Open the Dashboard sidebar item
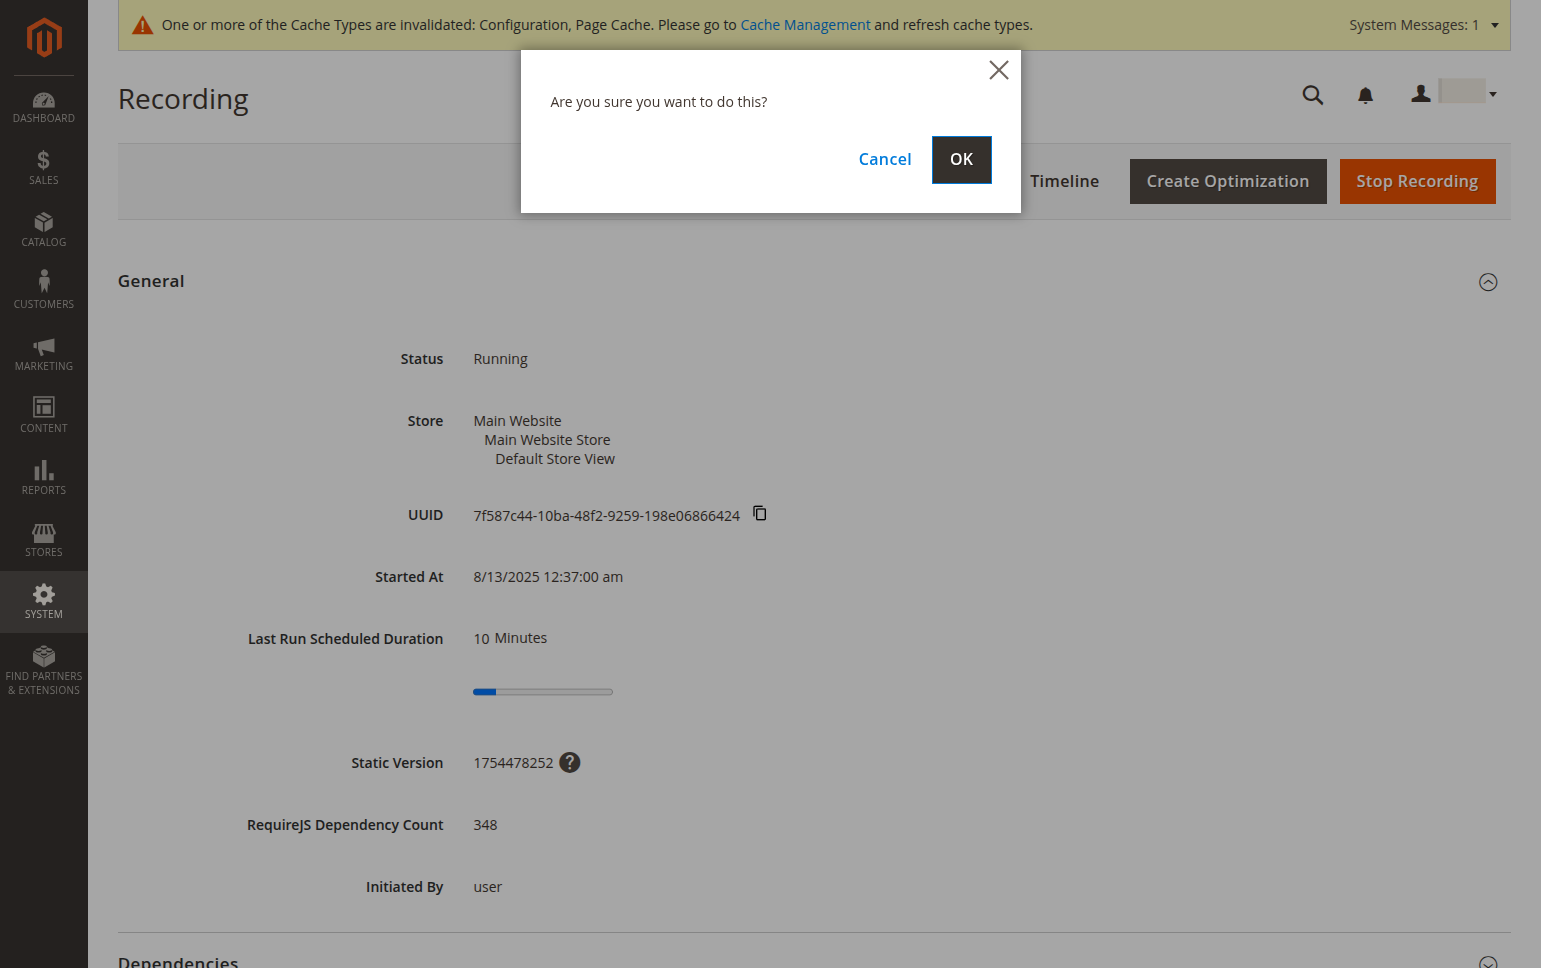Viewport: 1541px width, 968px height. point(44,108)
